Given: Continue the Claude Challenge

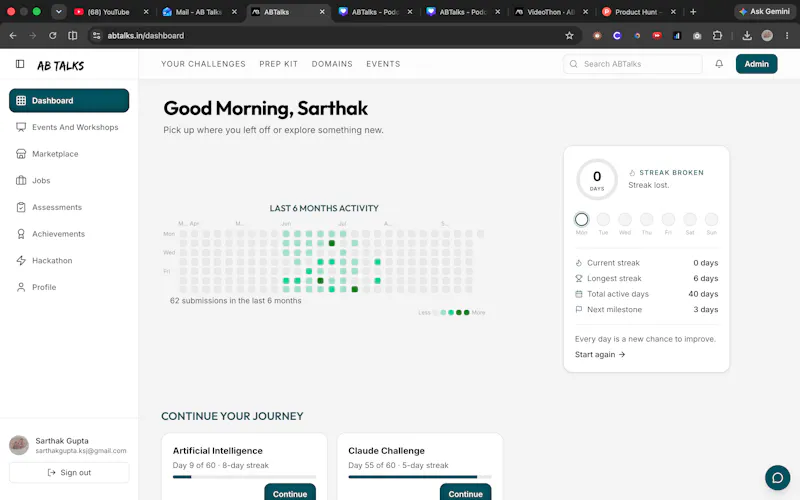Looking at the screenshot, I should (x=465, y=493).
